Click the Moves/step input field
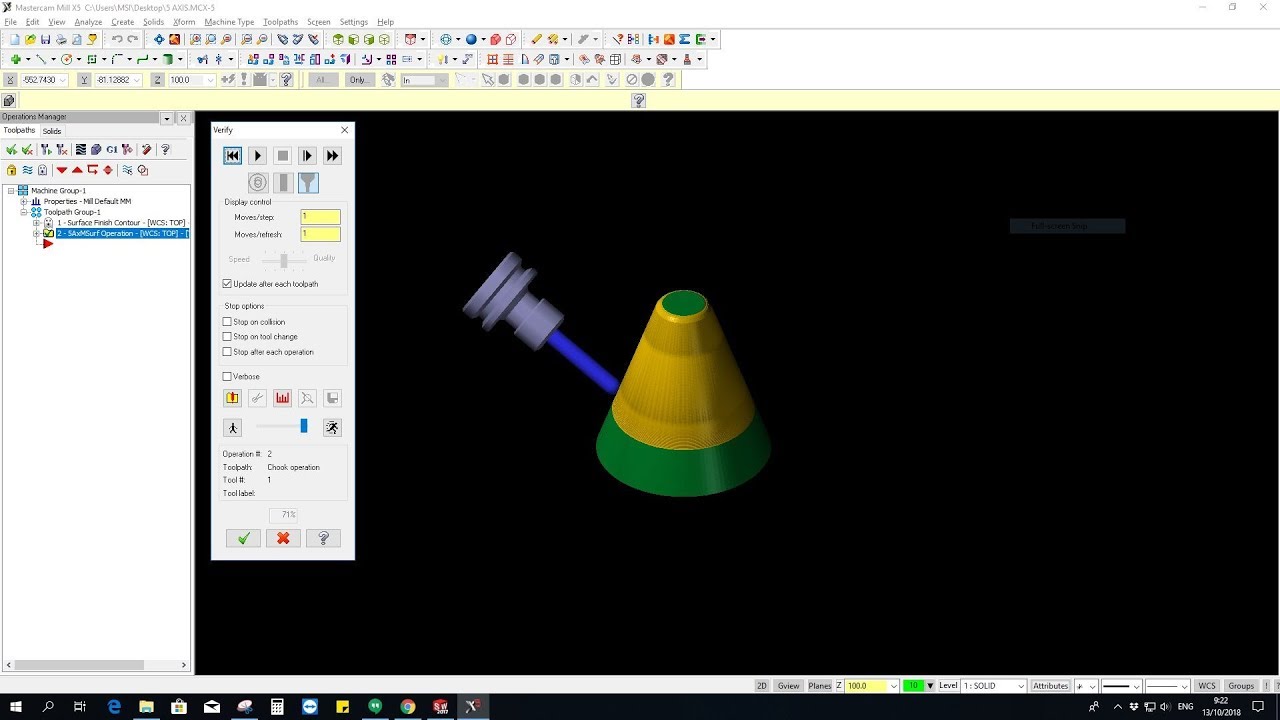The image size is (1280, 720). pos(320,217)
